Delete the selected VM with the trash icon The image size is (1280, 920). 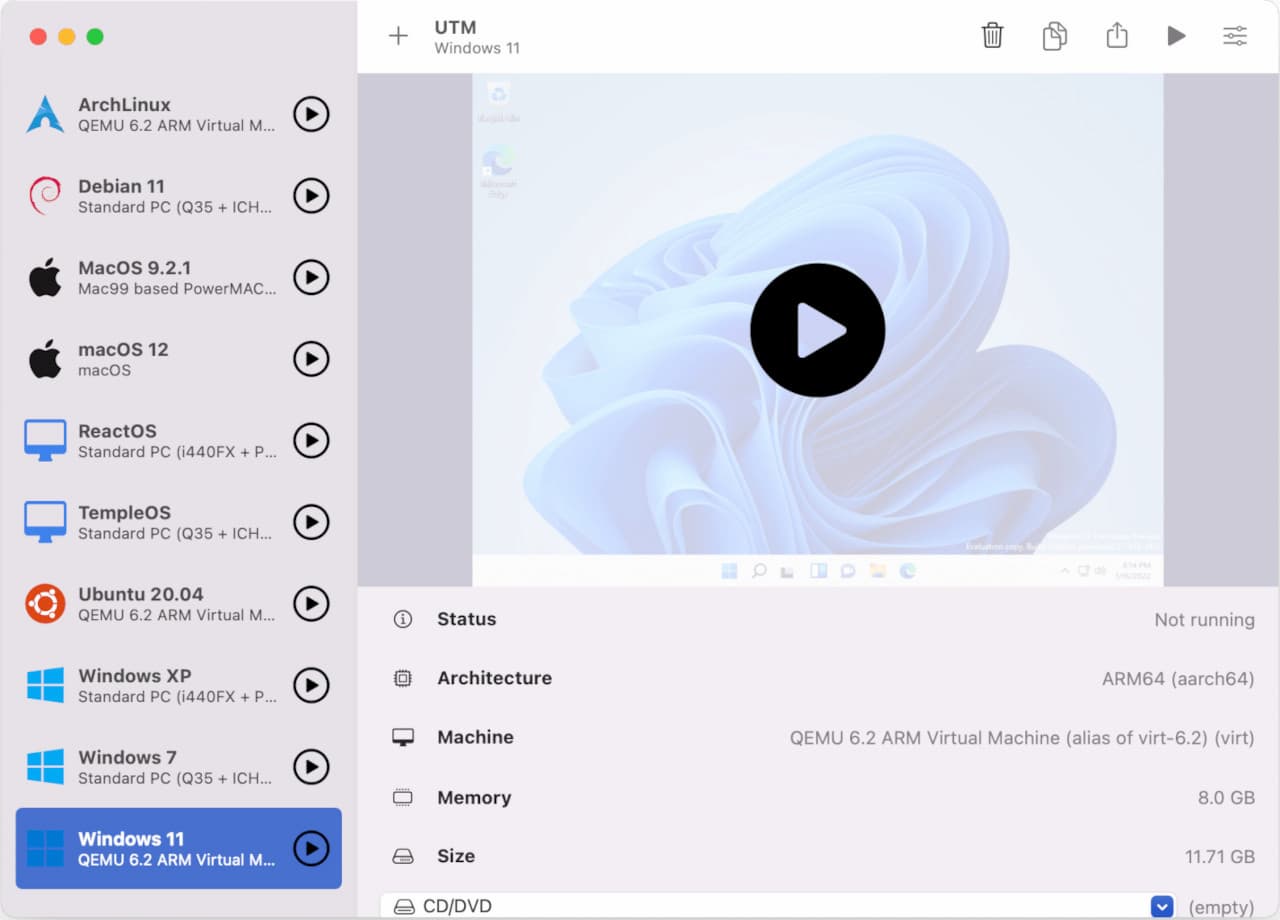992,36
